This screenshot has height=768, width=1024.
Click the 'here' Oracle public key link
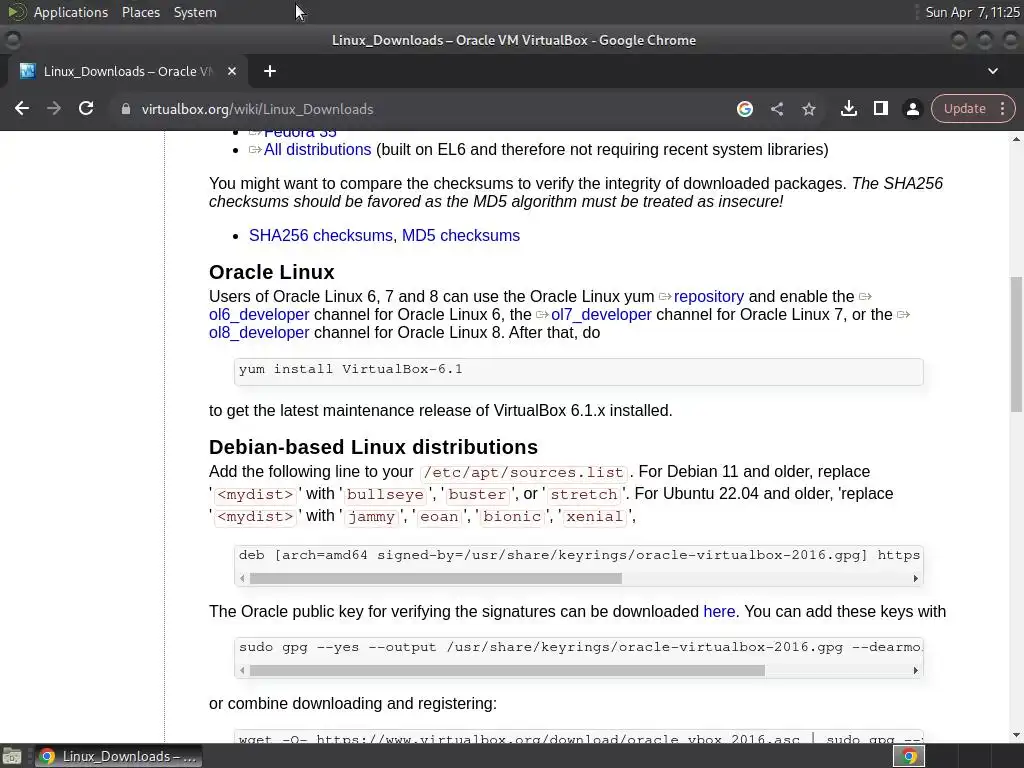pyautogui.click(x=719, y=612)
